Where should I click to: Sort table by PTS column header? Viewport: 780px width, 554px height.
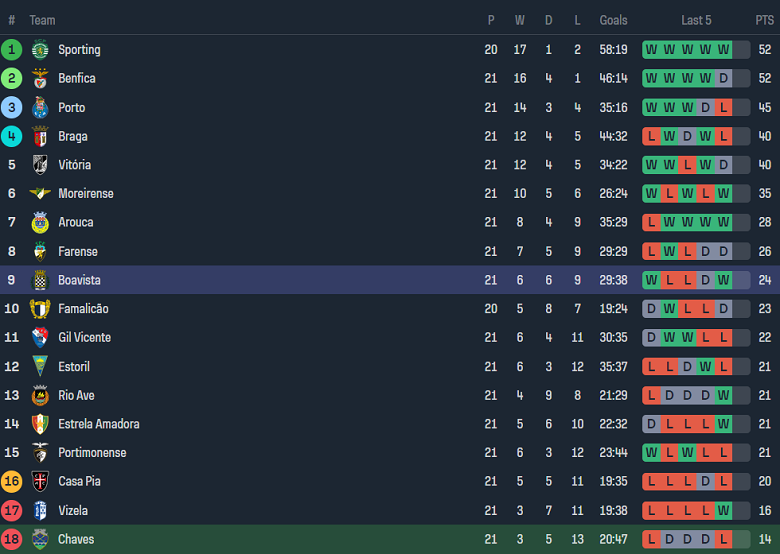(764, 20)
